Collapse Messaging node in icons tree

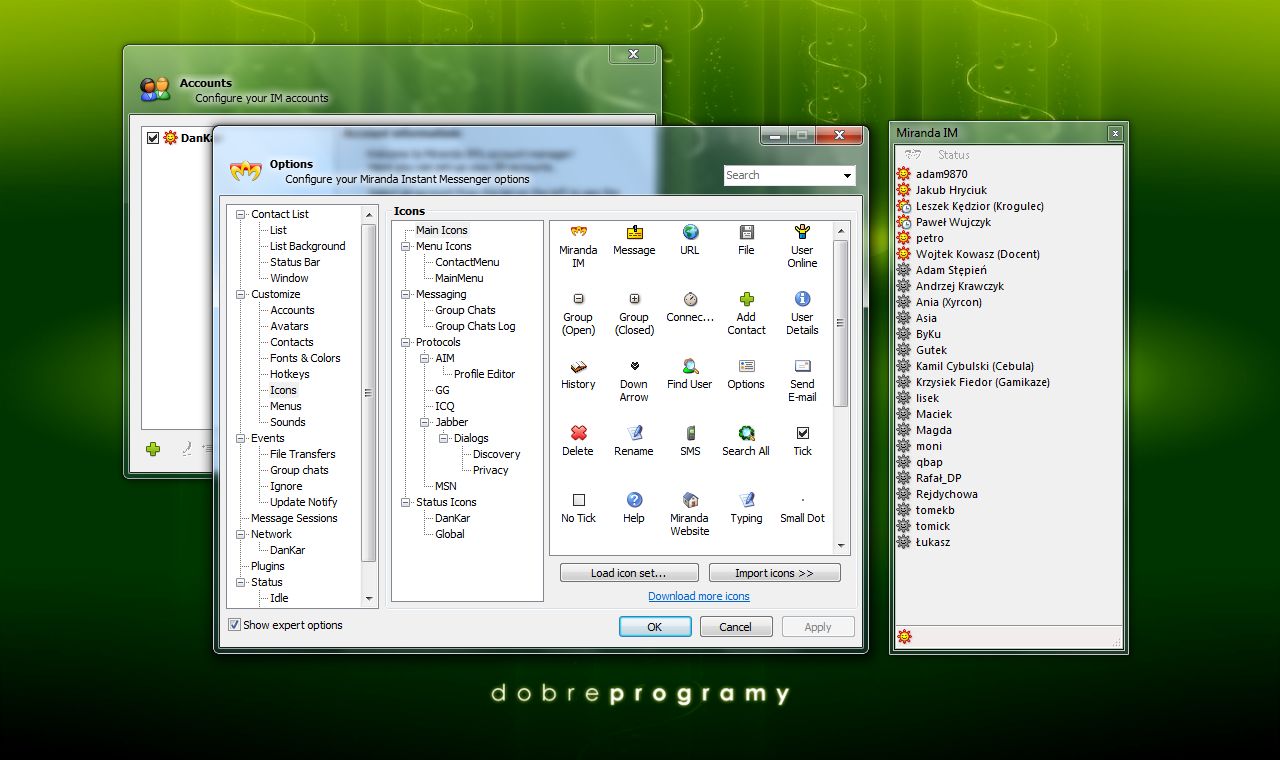[x=406, y=294]
